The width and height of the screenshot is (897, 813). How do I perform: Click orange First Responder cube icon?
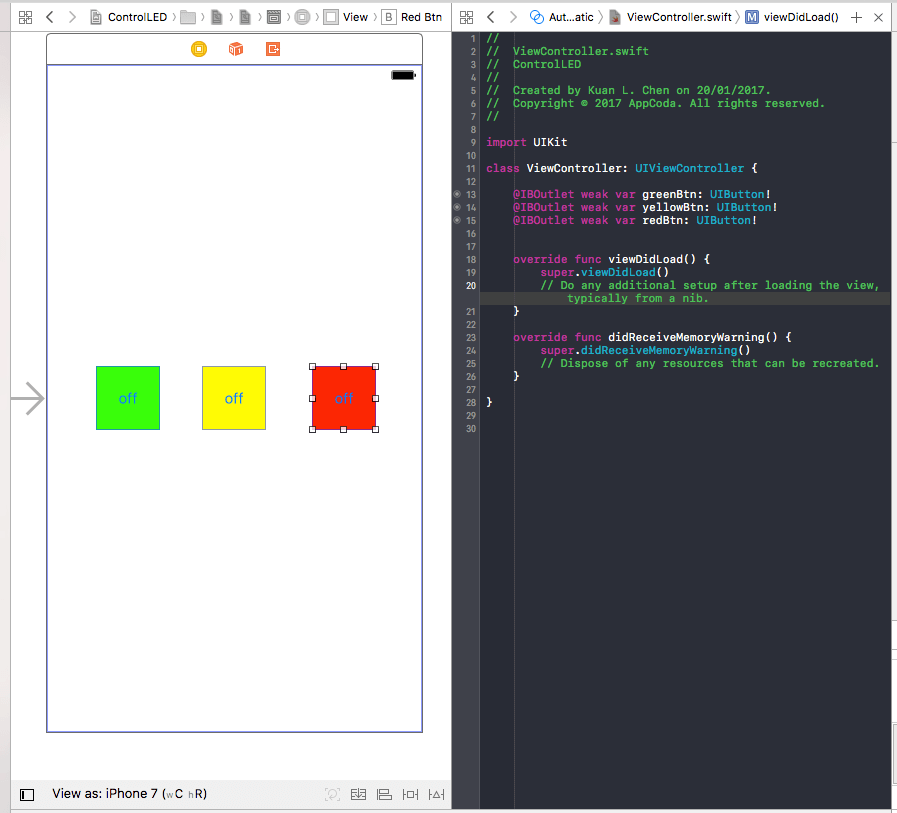click(x=236, y=49)
